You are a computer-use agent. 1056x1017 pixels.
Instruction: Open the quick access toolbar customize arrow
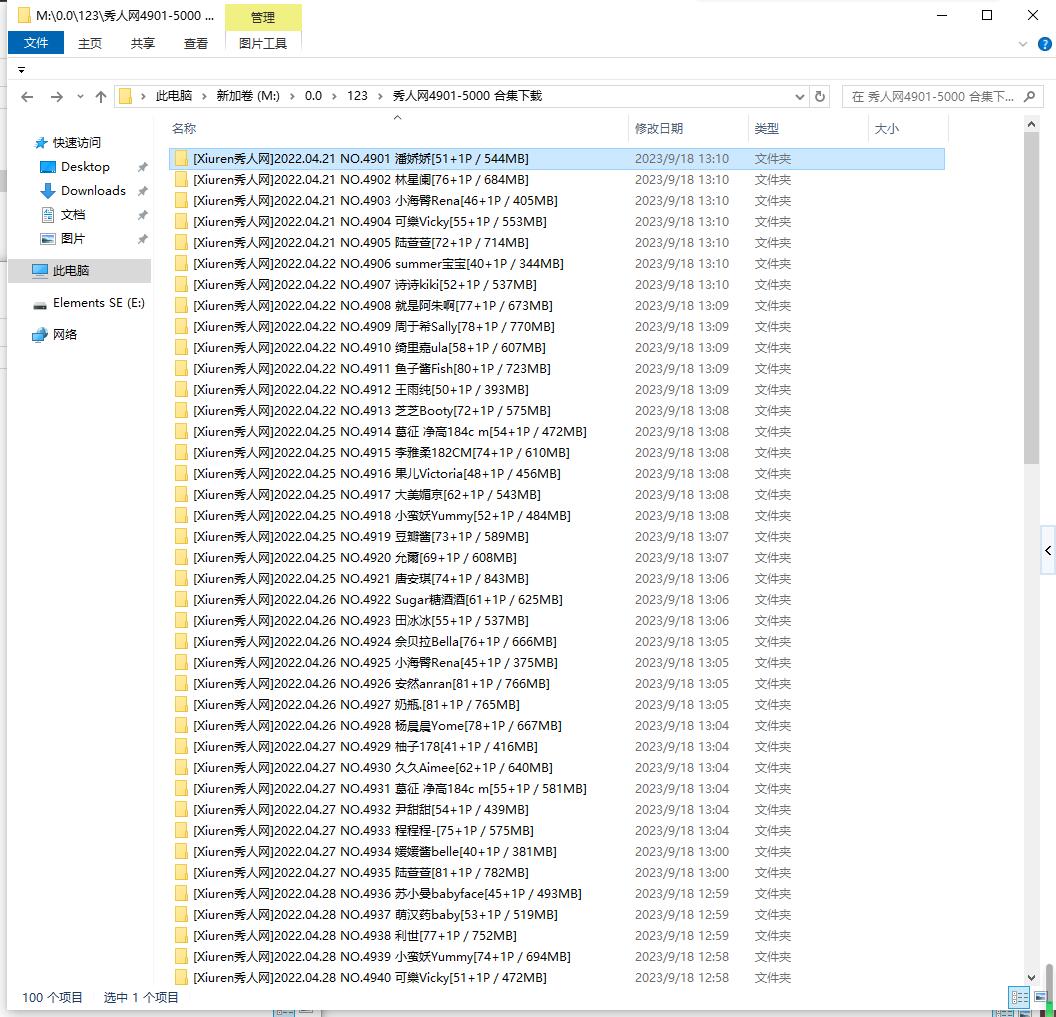coord(22,70)
